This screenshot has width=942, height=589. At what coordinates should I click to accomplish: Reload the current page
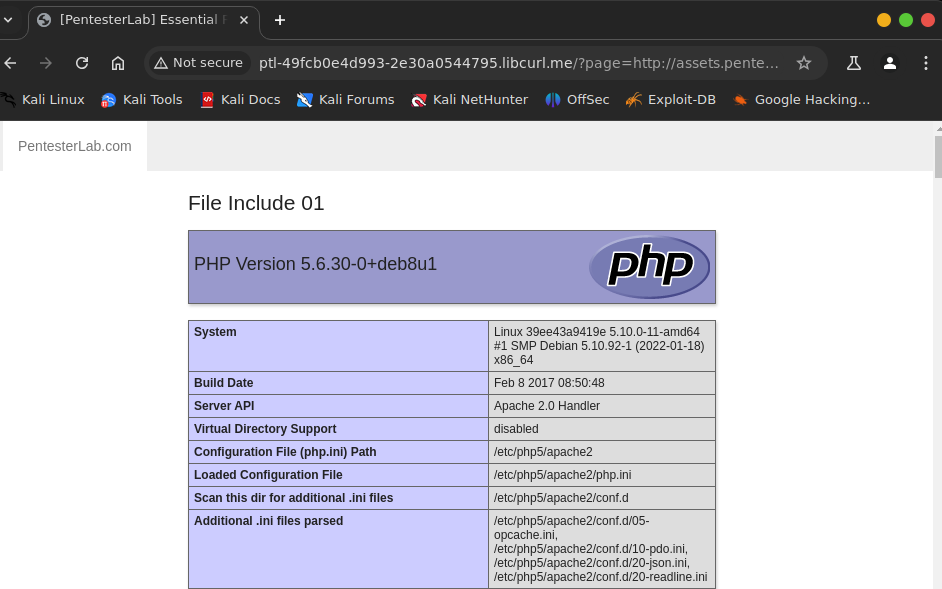point(82,63)
